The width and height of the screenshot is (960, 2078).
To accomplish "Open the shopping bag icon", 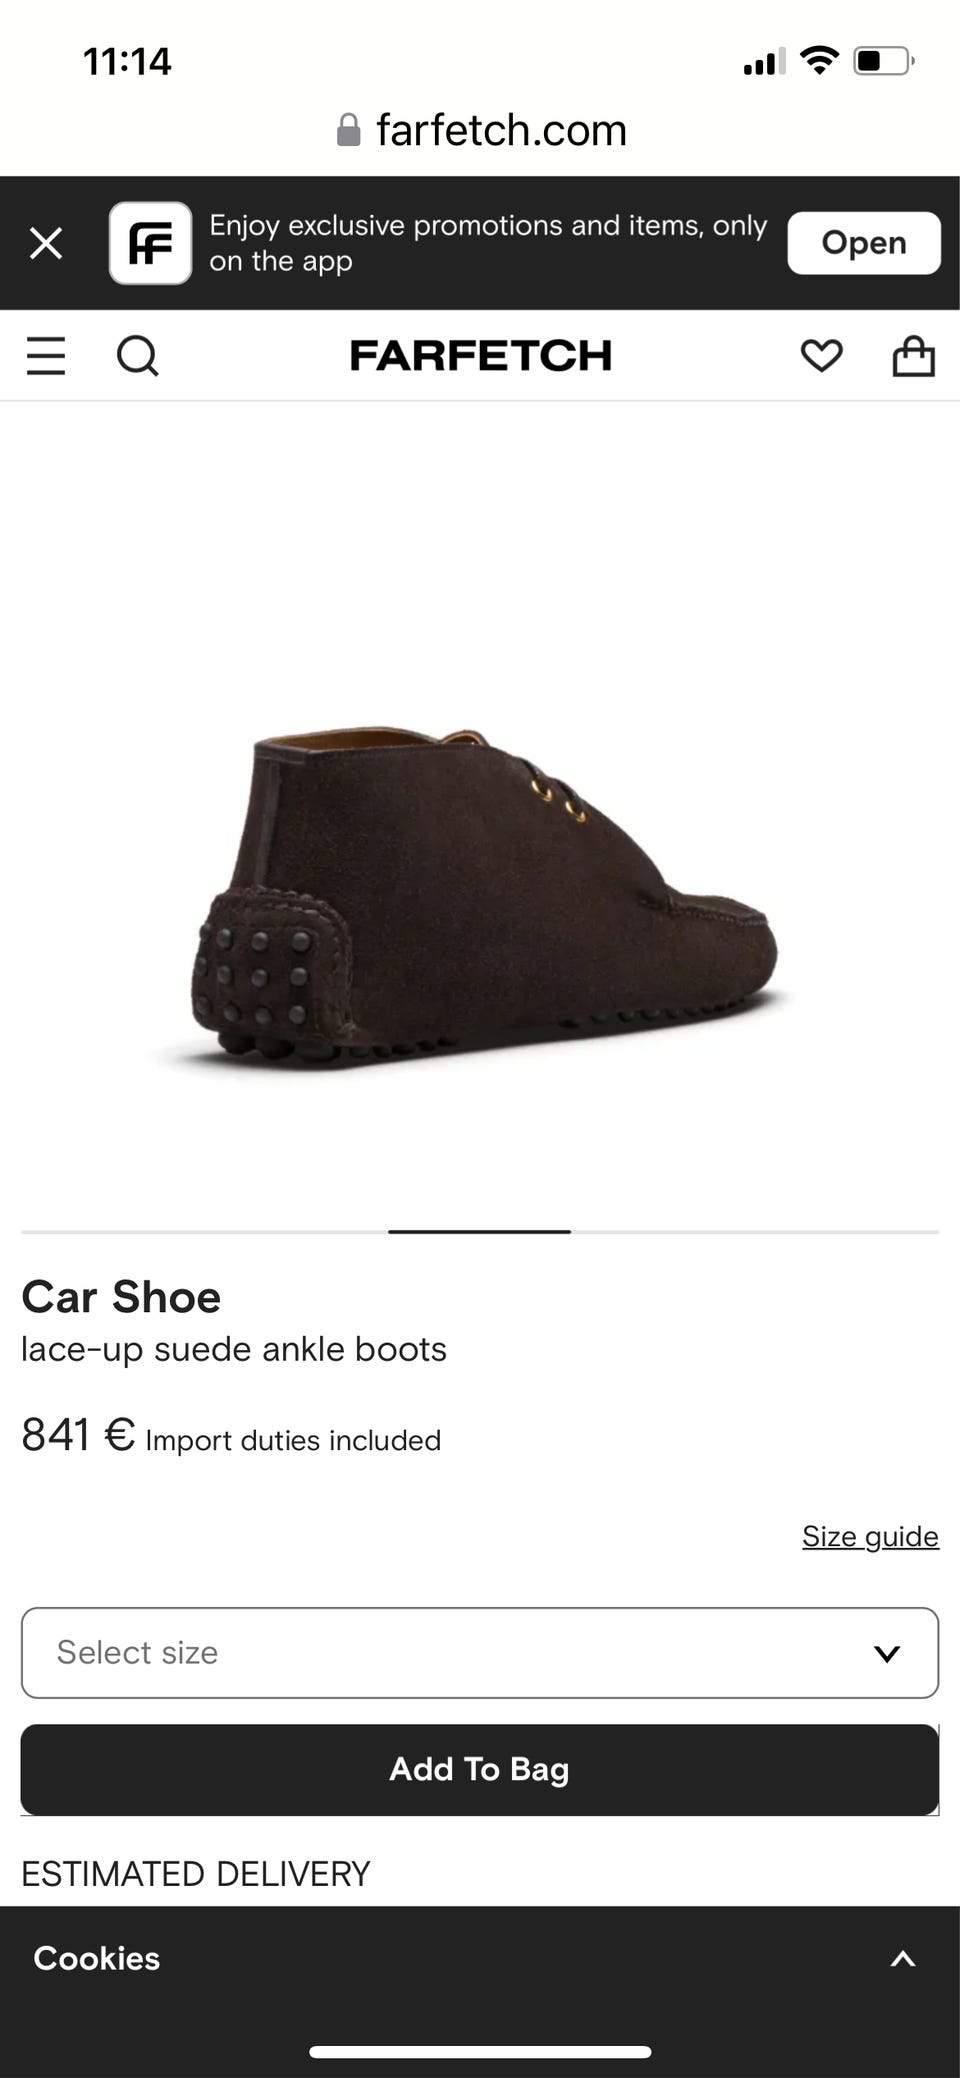I will [913, 356].
